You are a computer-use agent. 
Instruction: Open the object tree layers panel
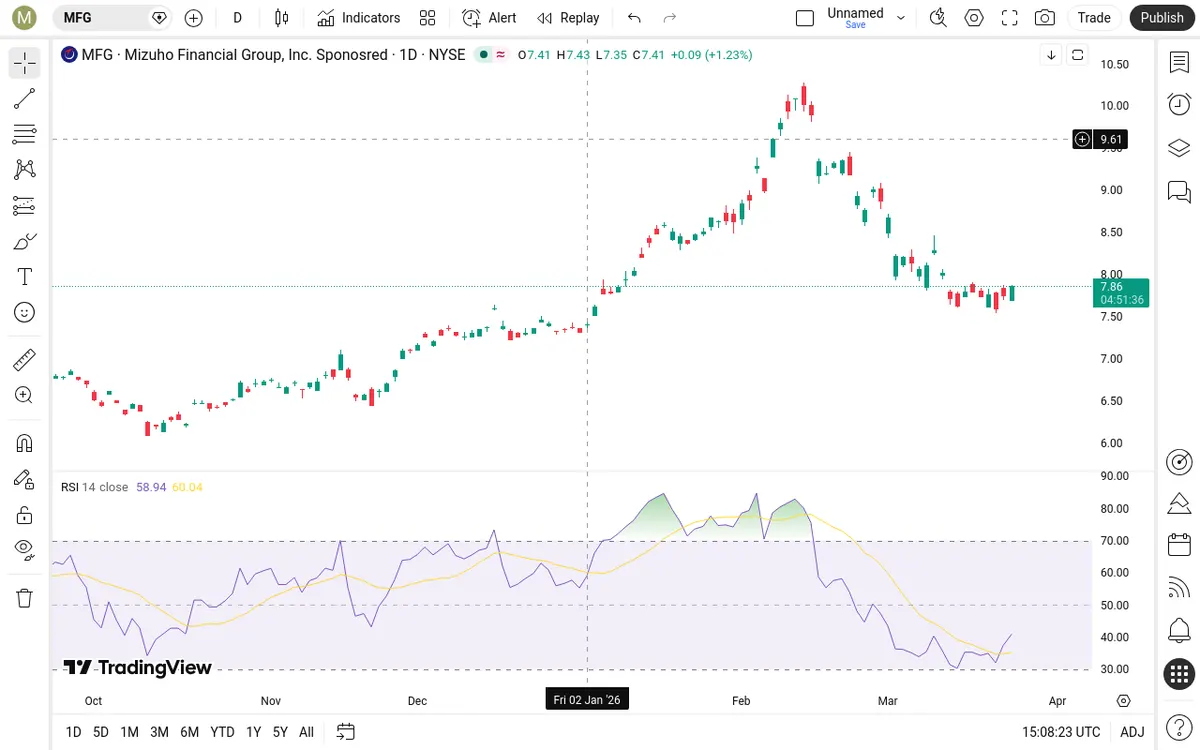(x=1179, y=148)
